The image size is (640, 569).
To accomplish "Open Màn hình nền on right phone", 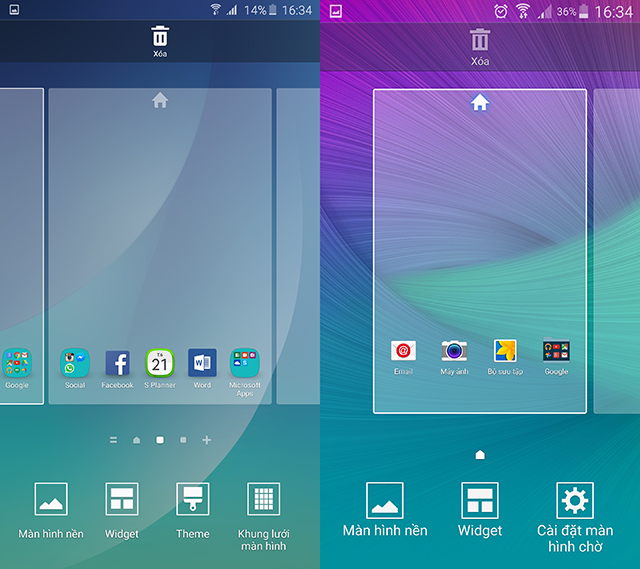I will [385, 510].
